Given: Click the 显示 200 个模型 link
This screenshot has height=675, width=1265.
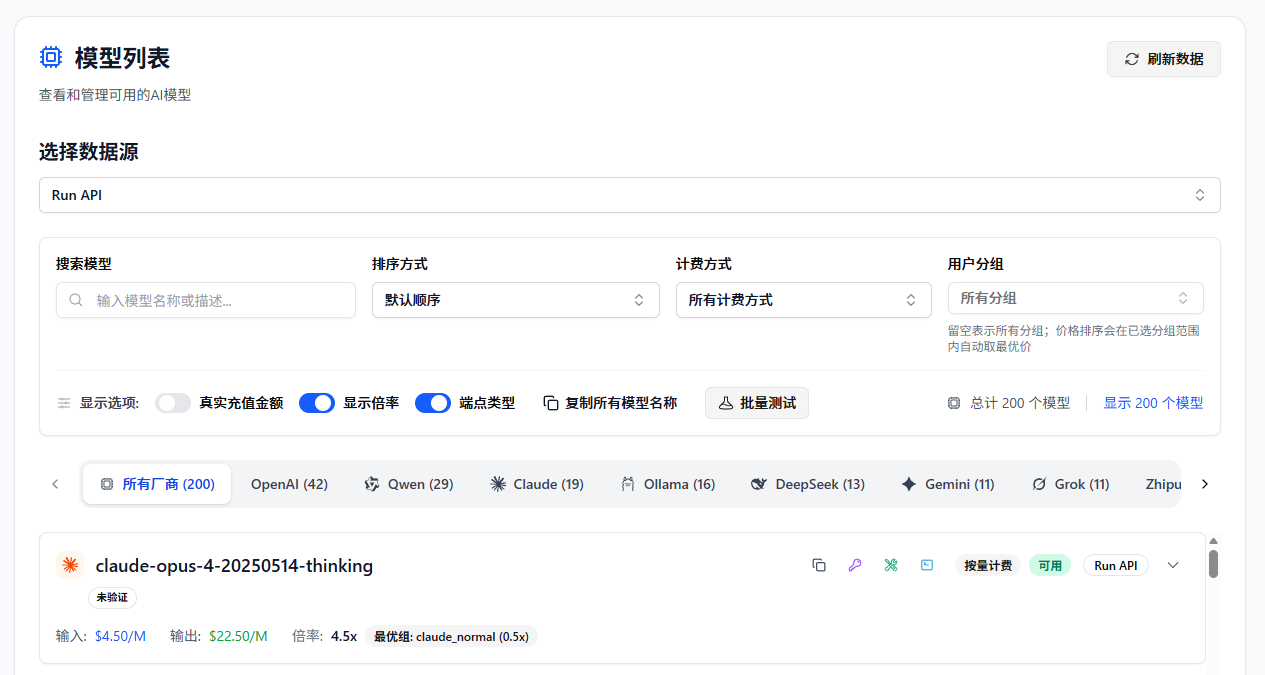Looking at the screenshot, I should tap(1153, 403).
